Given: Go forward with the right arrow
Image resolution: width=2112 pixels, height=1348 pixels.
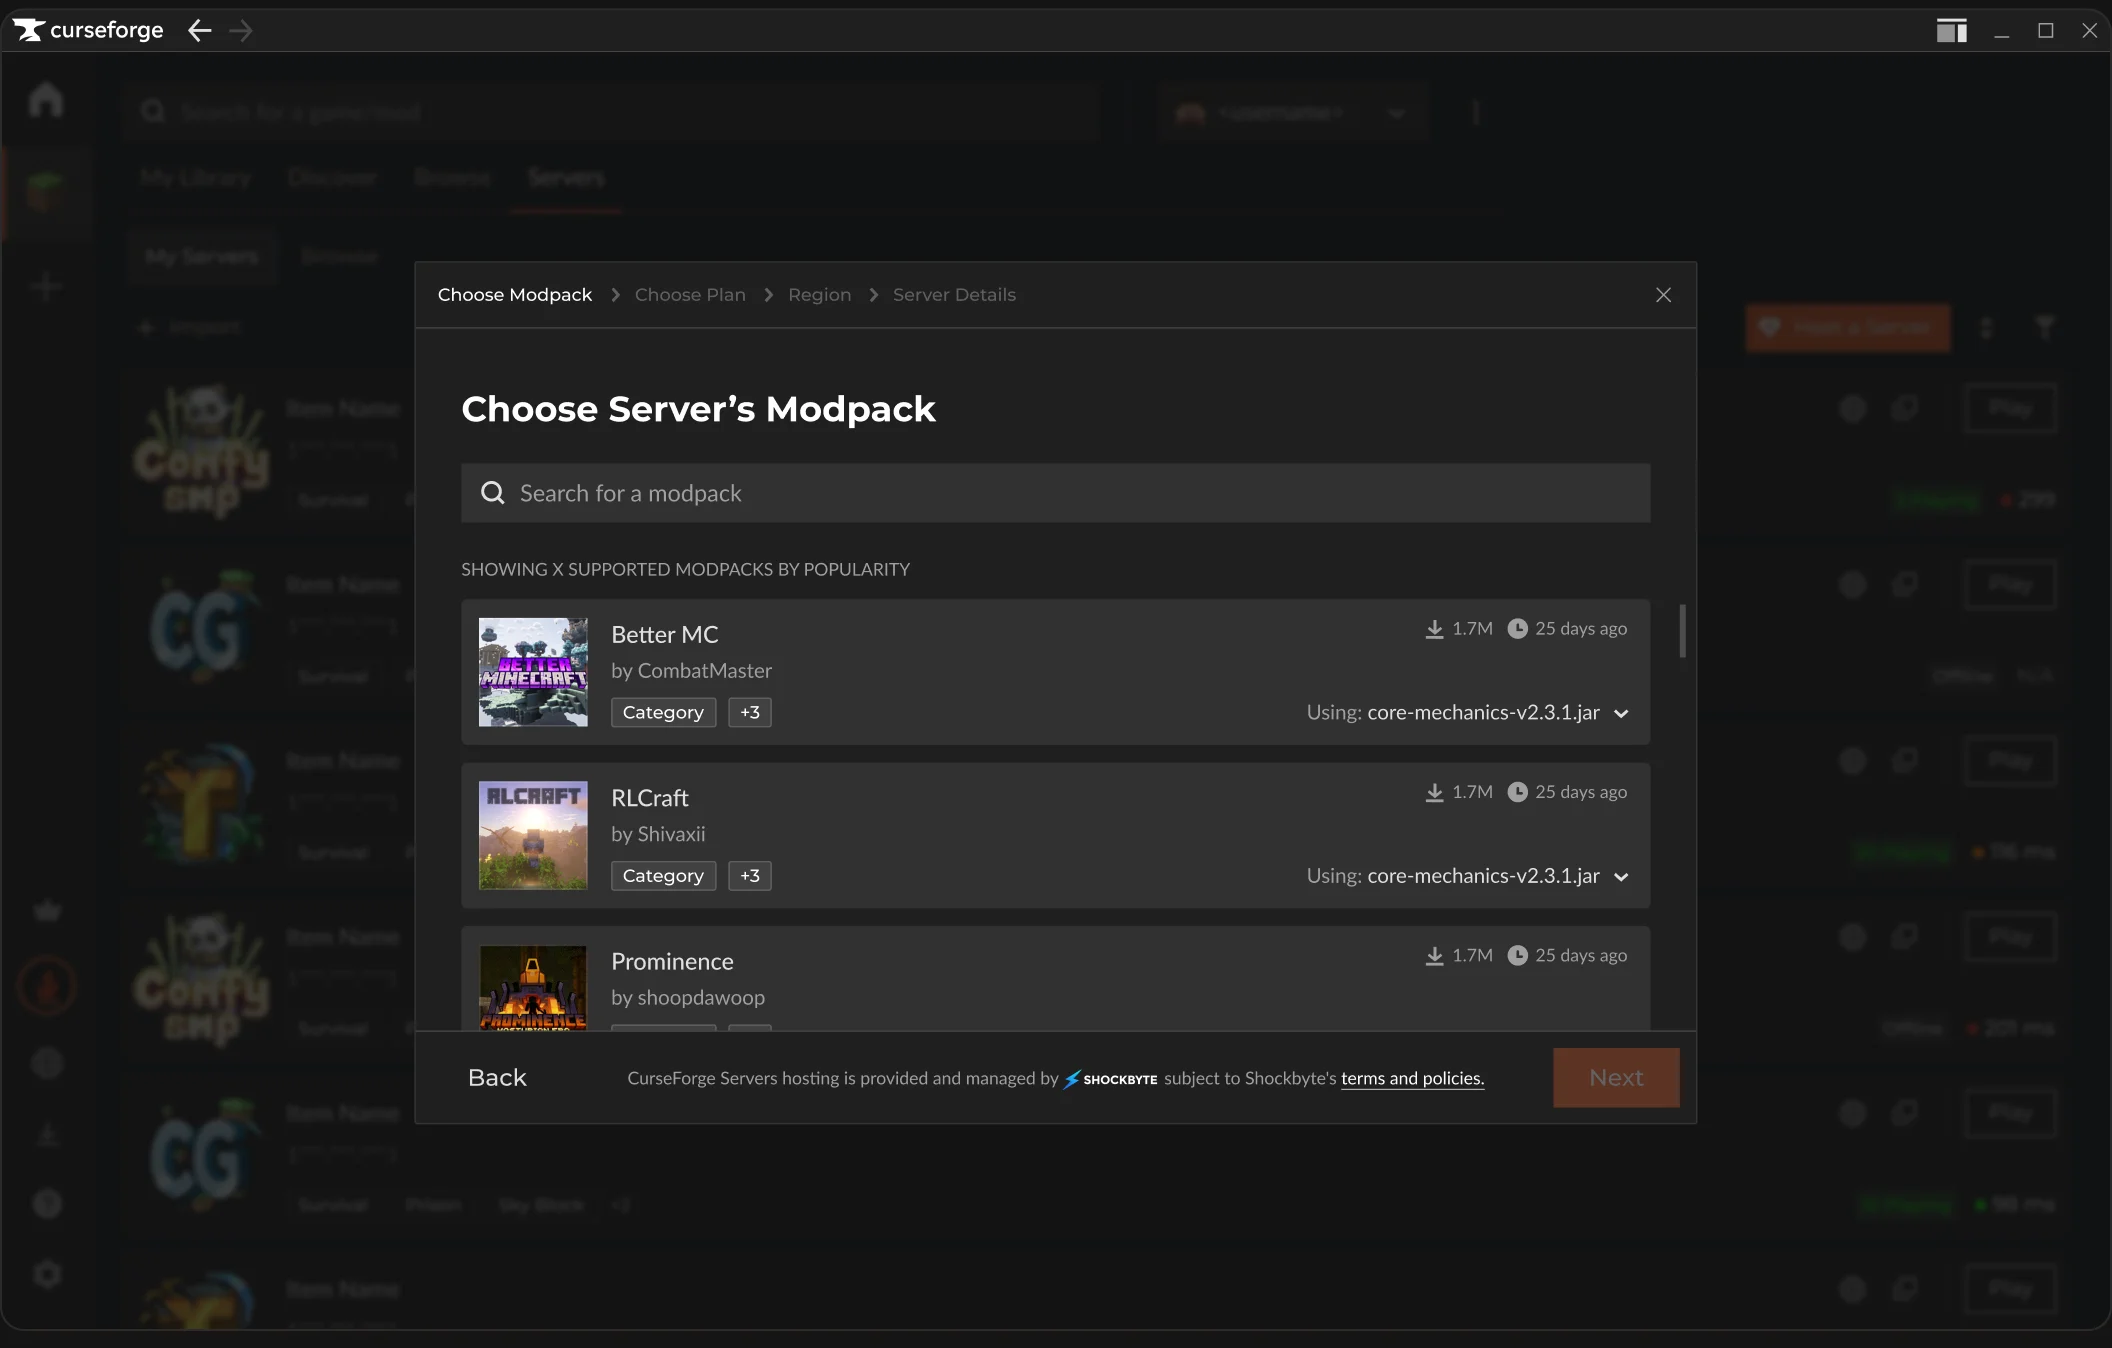Looking at the screenshot, I should [x=240, y=30].
